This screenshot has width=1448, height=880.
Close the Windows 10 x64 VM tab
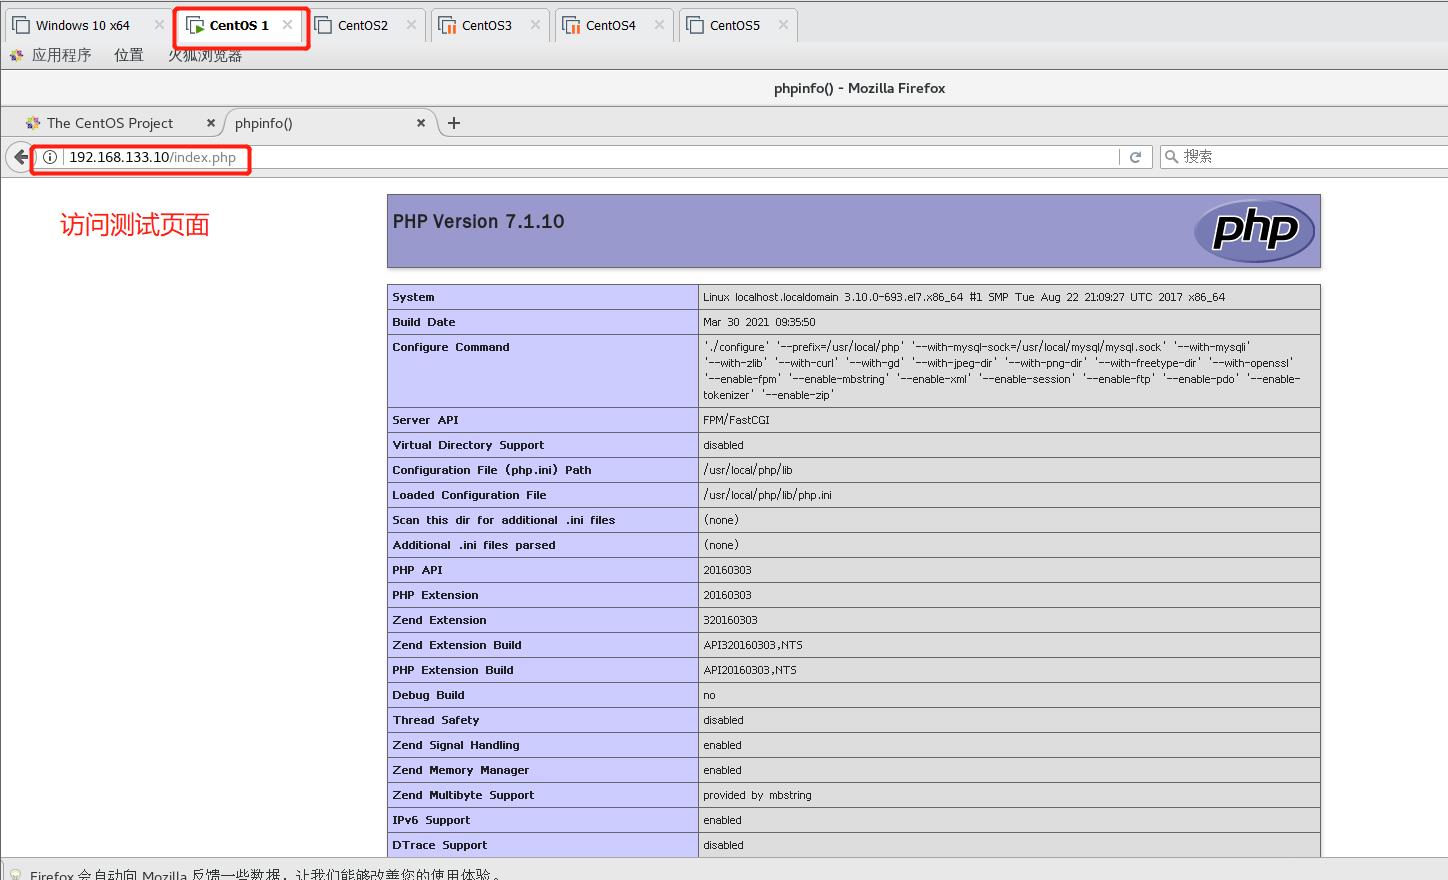click(x=159, y=25)
